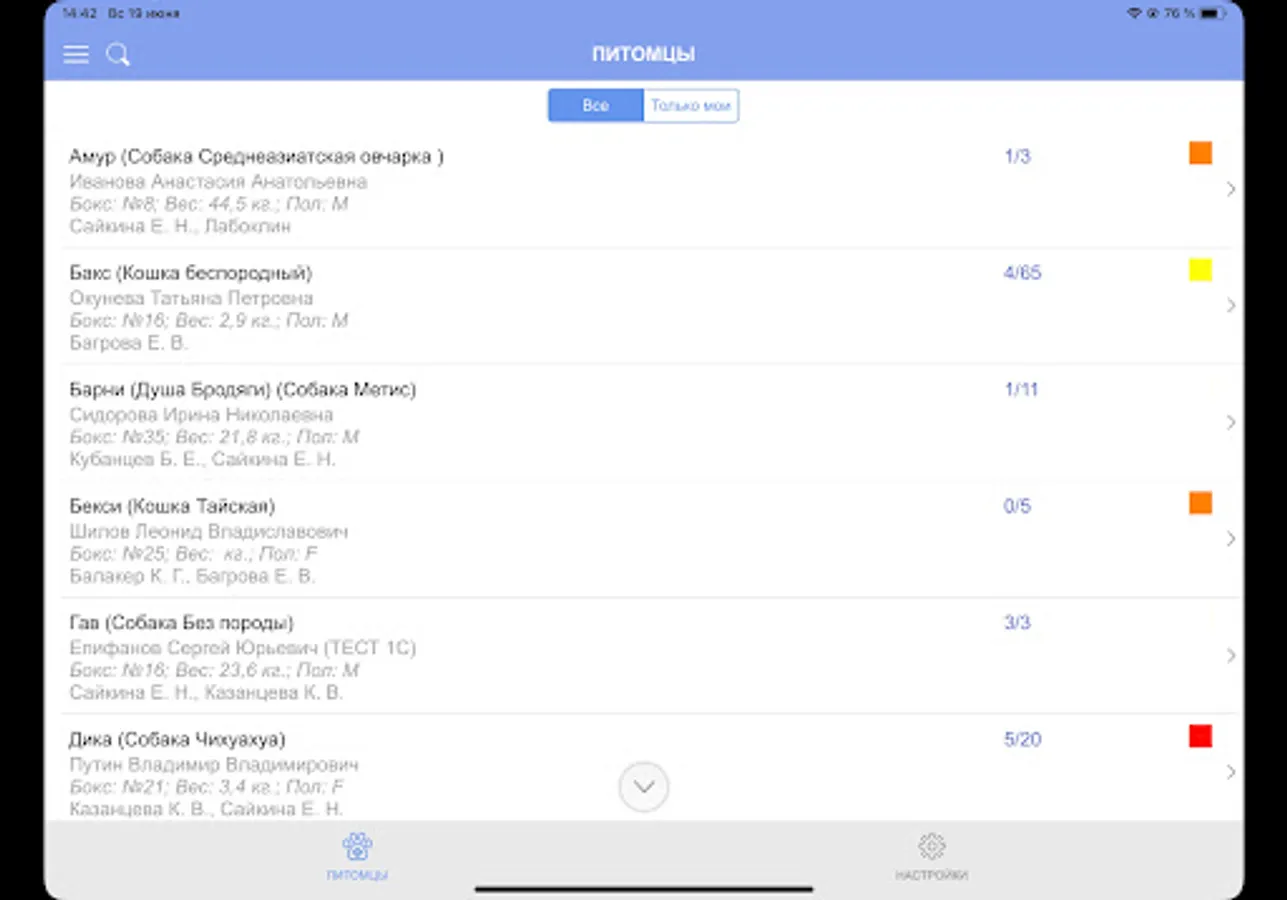
Task: Open the Гав row chevron
Action: 1231,656
